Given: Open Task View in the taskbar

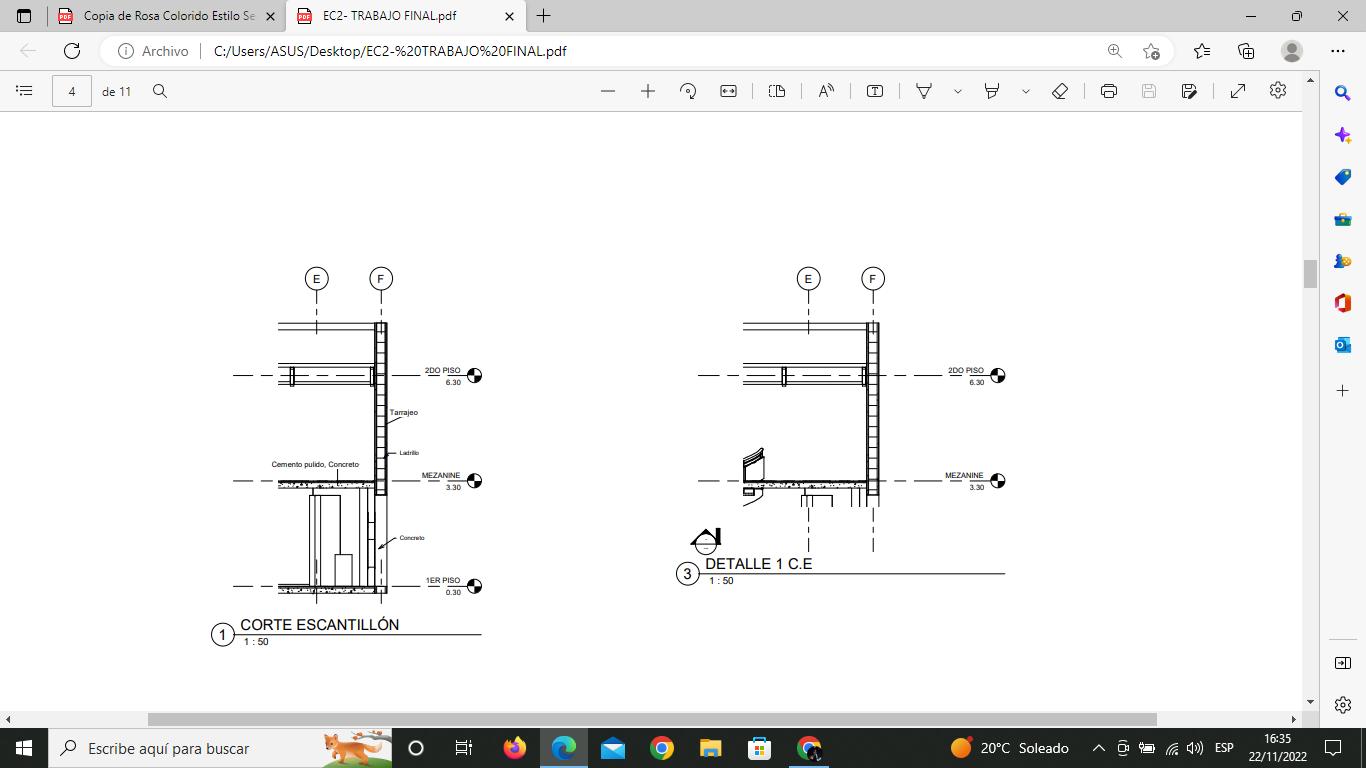Looking at the screenshot, I should click(x=463, y=748).
